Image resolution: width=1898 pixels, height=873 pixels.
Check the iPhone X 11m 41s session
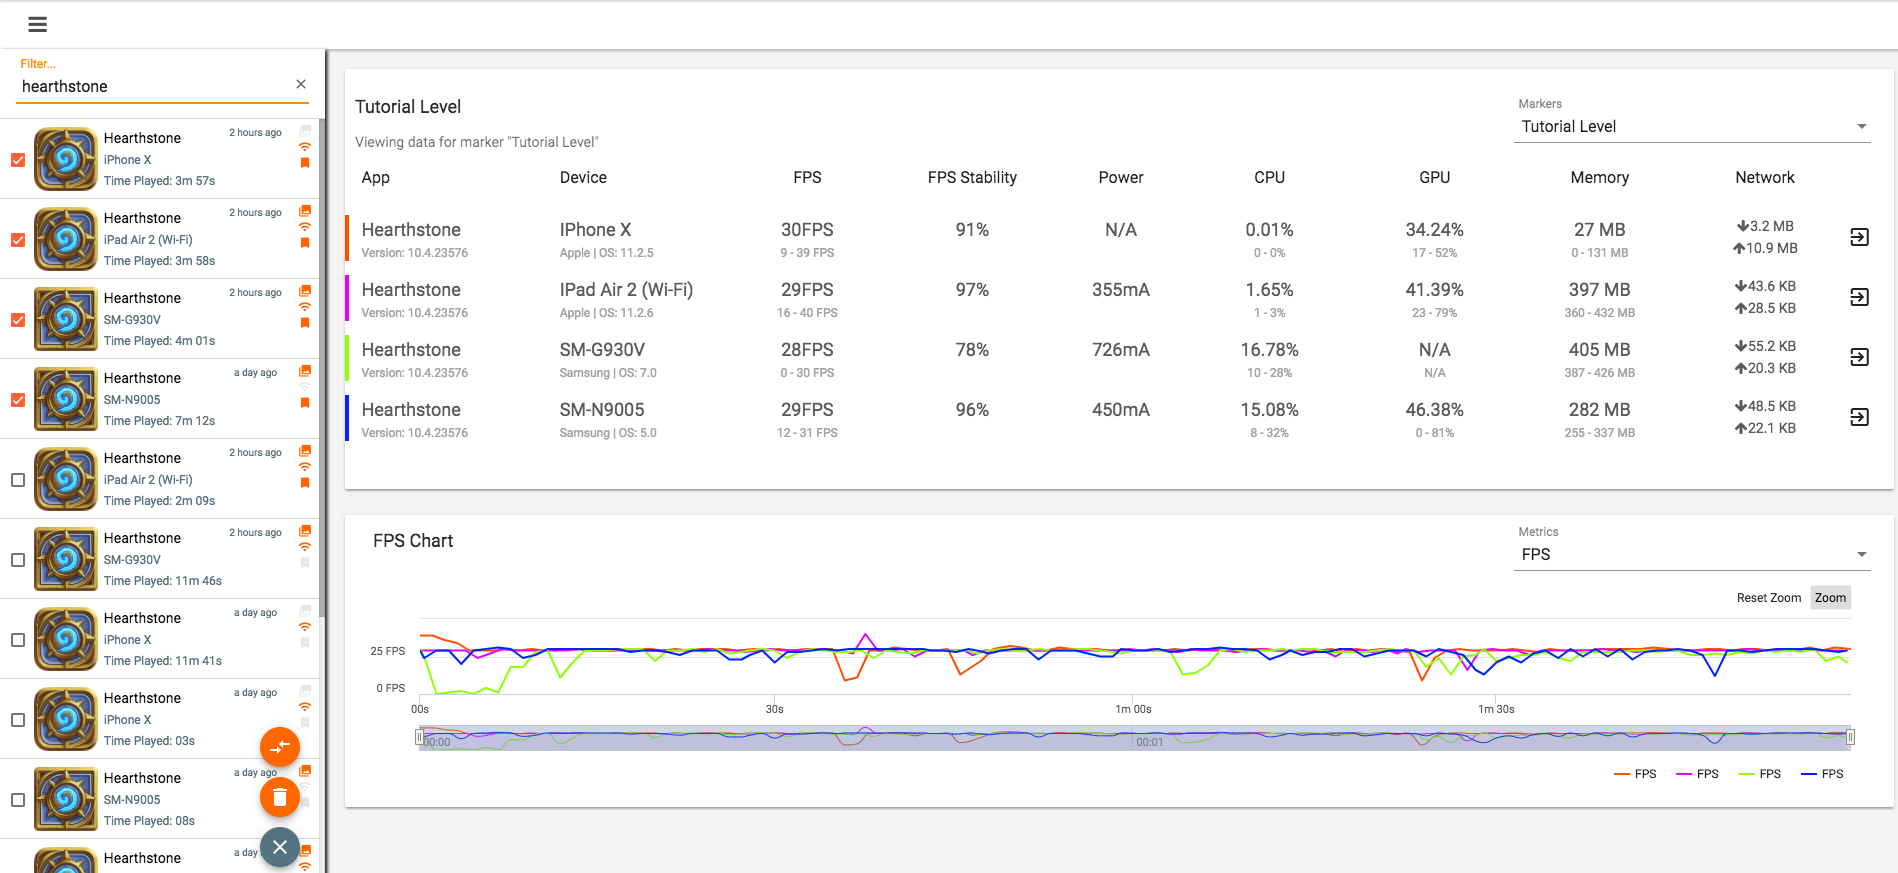coord(18,640)
